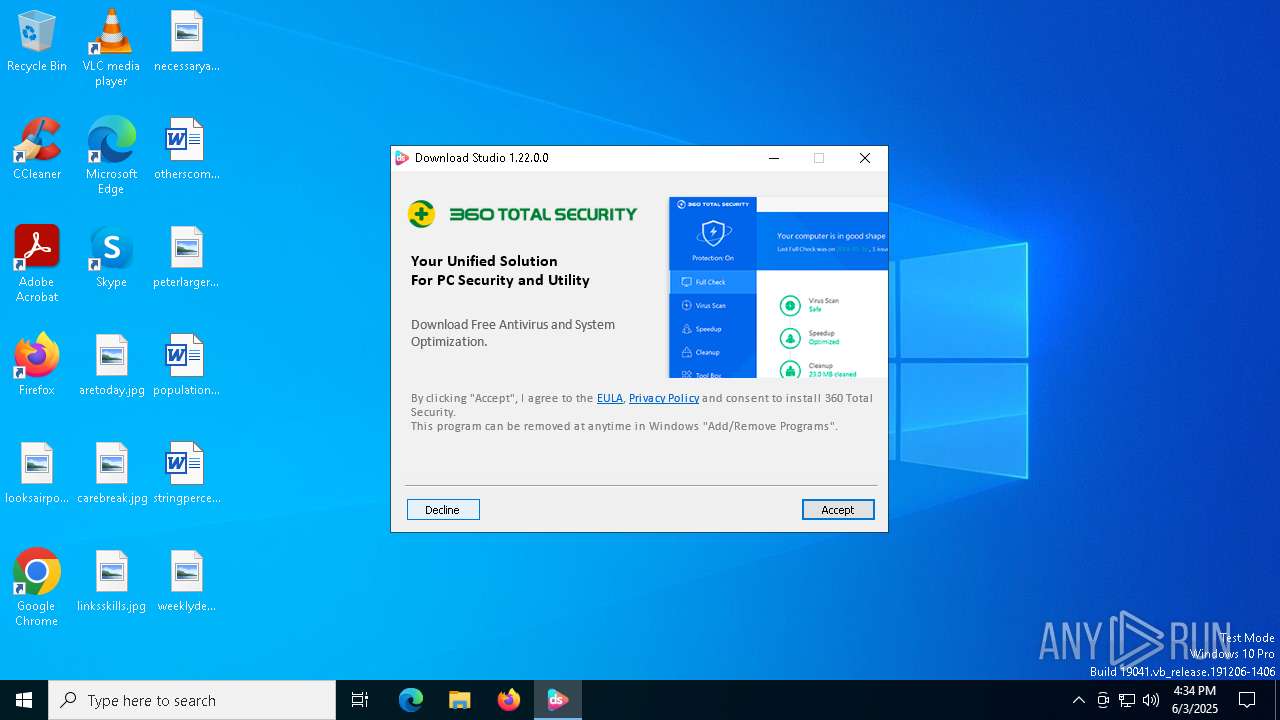The height and width of the screenshot is (720, 1280).
Task: Open the Windows Start menu
Action: 24,700
